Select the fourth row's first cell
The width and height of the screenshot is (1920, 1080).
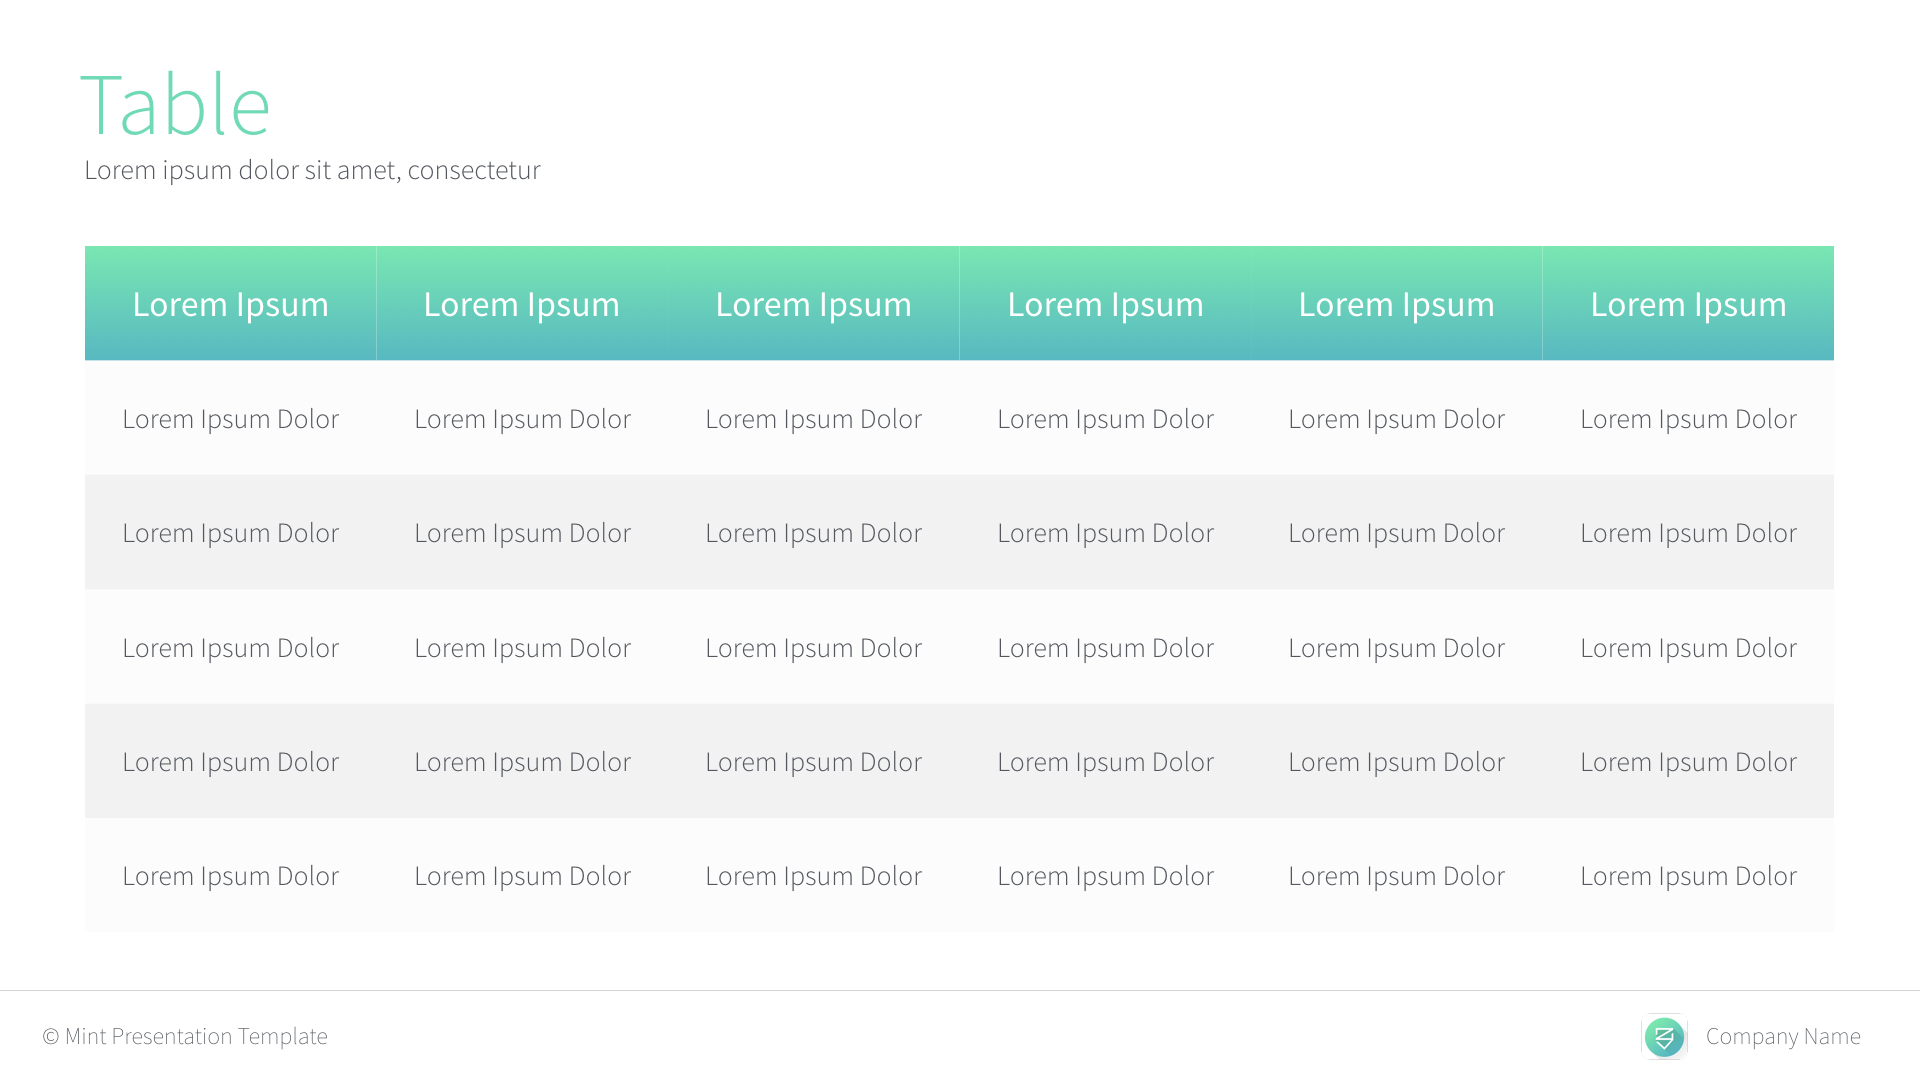coord(231,761)
